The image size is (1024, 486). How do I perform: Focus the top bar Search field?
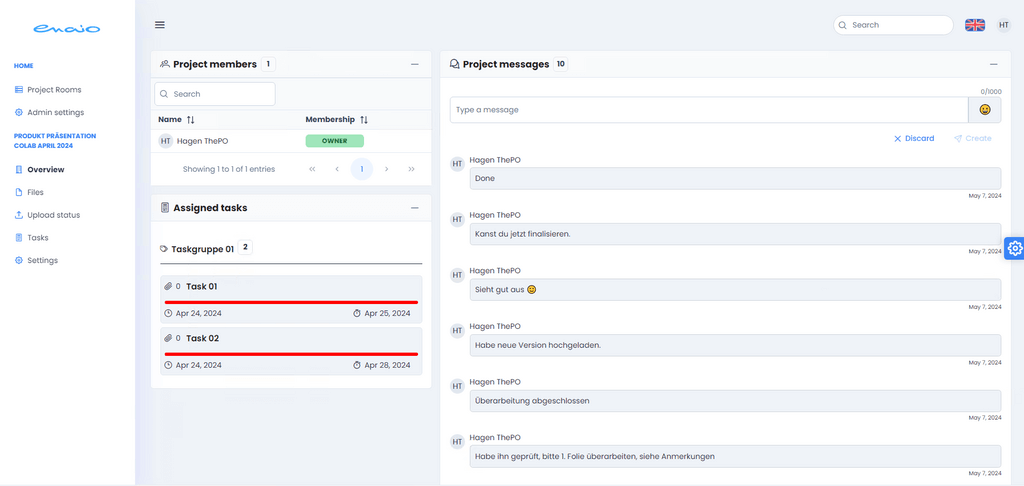(893, 25)
